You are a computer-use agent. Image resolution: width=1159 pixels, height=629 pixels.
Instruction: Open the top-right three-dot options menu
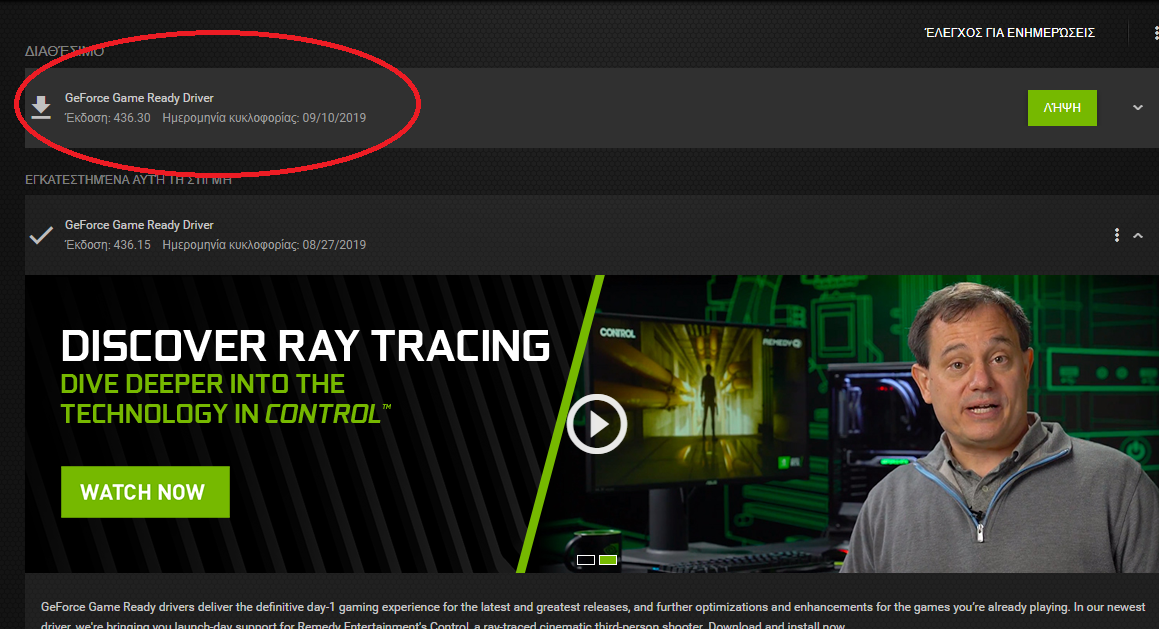pos(1155,33)
